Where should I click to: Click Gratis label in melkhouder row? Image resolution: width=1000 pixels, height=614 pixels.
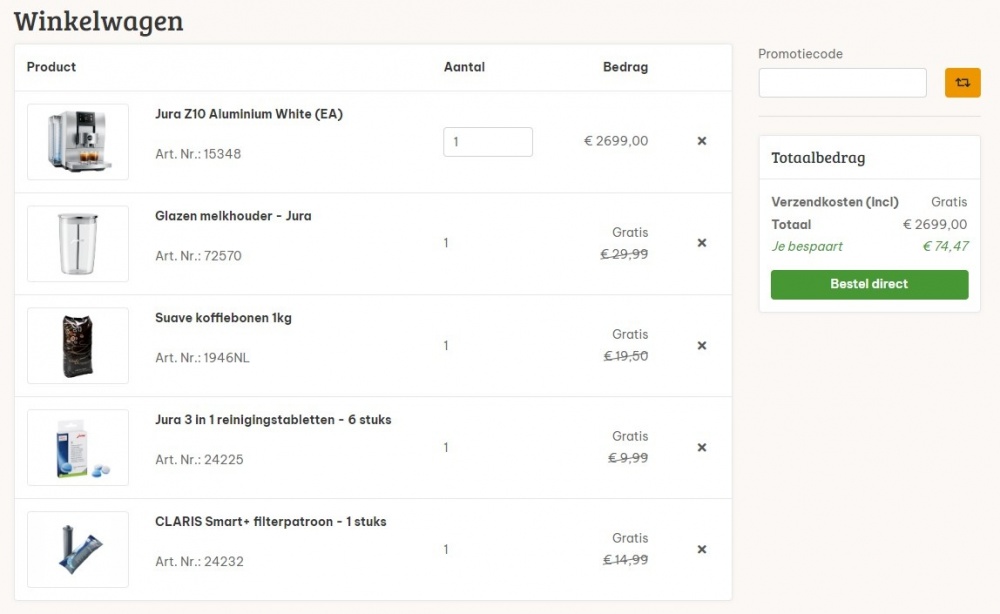click(x=630, y=233)
